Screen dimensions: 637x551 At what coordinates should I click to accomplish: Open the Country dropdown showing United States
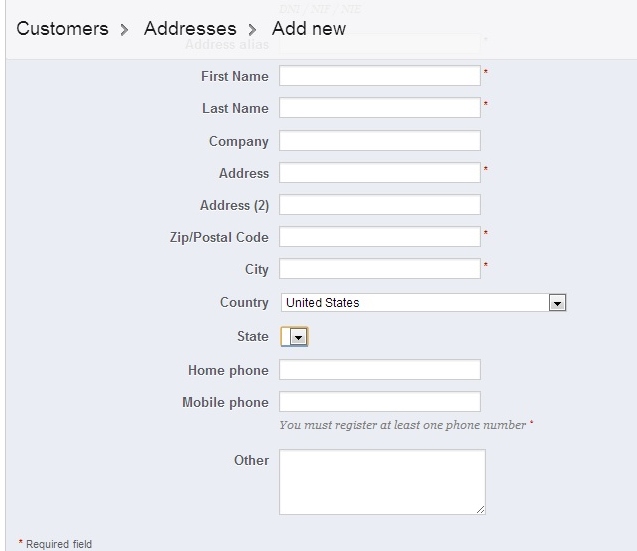coord(424,303)
